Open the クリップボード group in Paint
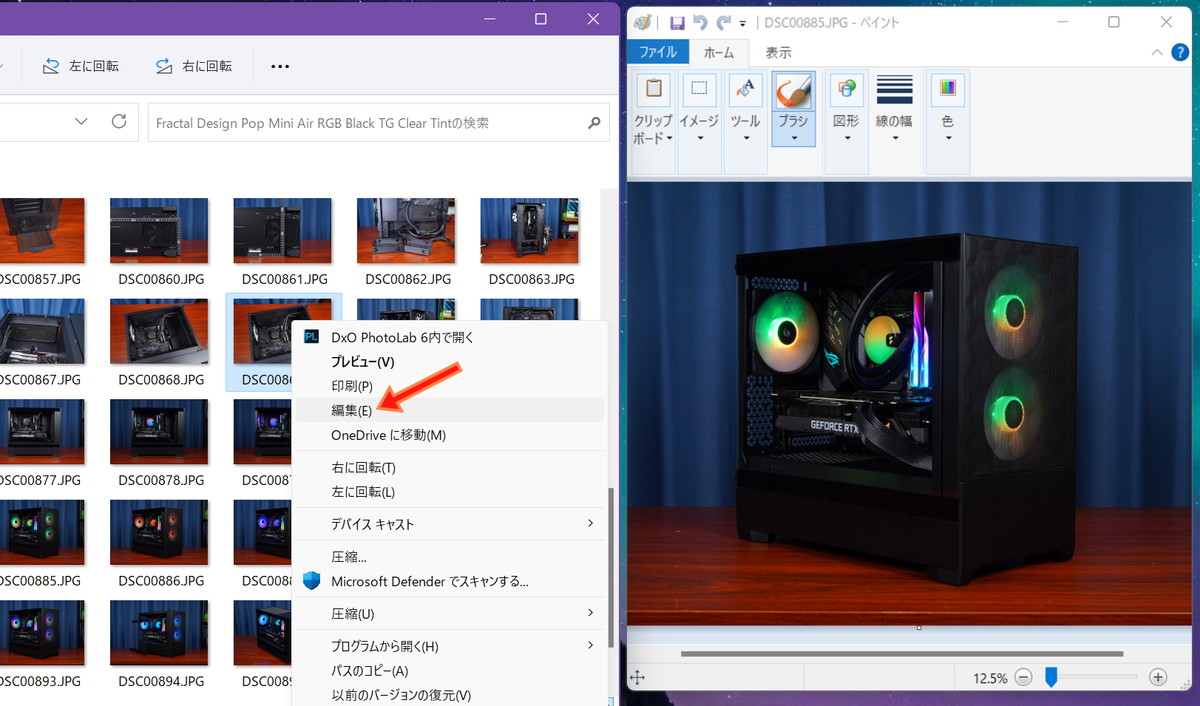The image size is (1200, 706). click(654, 122)
